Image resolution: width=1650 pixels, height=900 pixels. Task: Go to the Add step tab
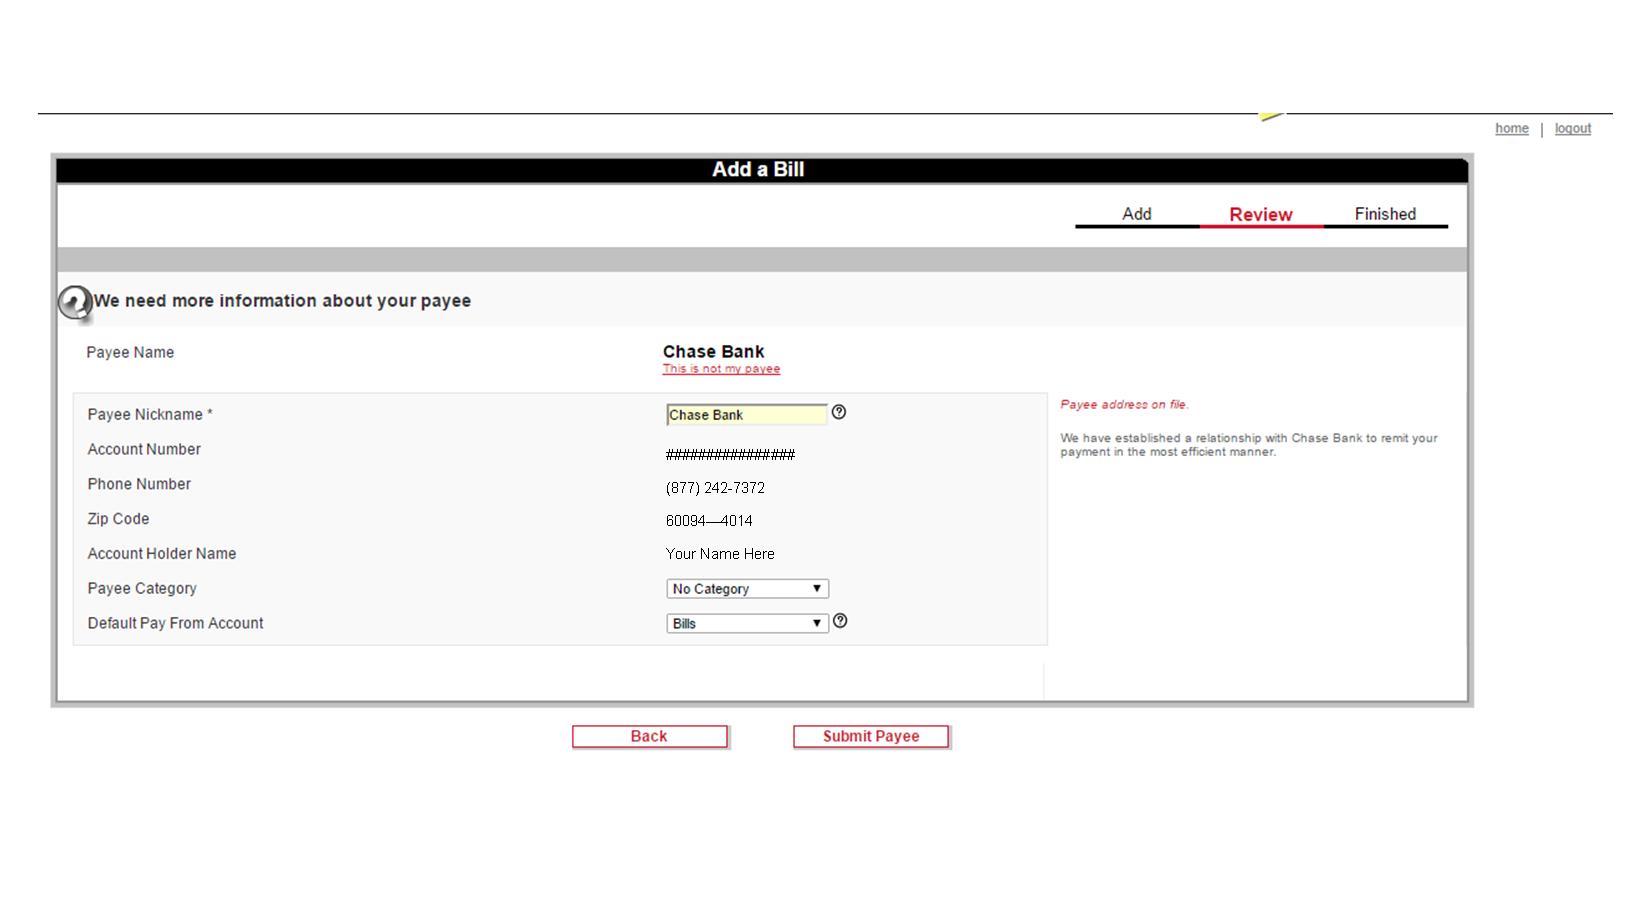1137,214
